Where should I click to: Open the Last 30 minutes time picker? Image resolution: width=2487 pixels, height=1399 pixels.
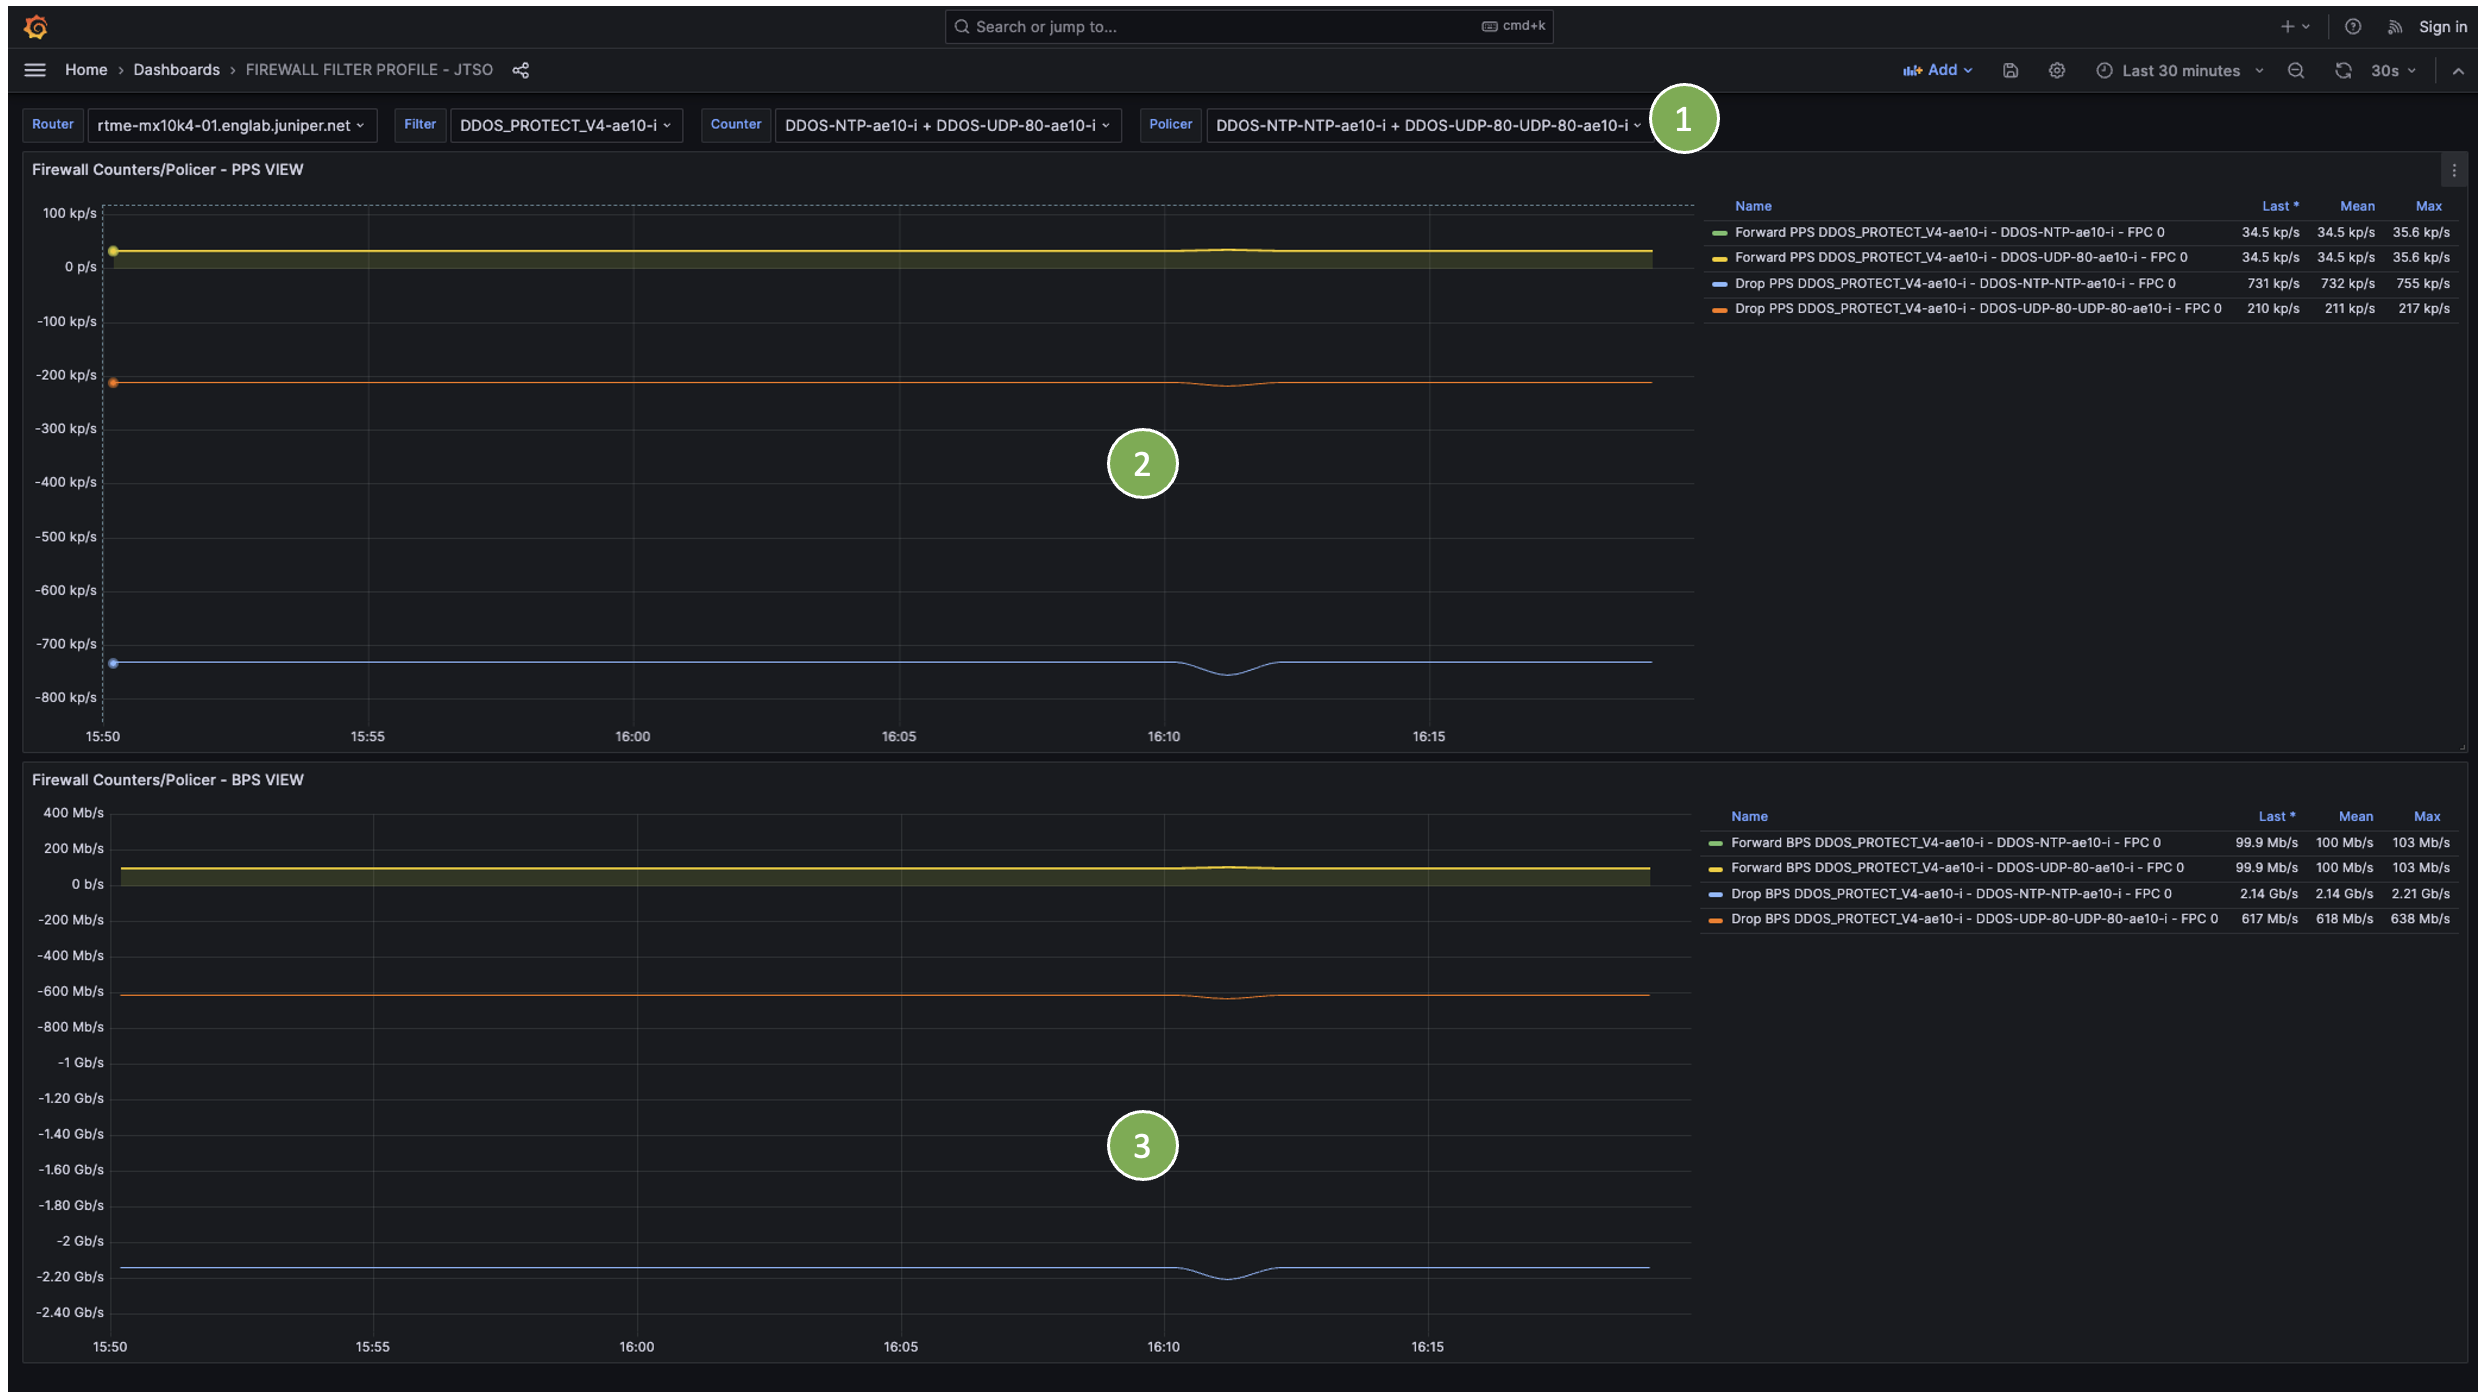[x=2180, y=70]
